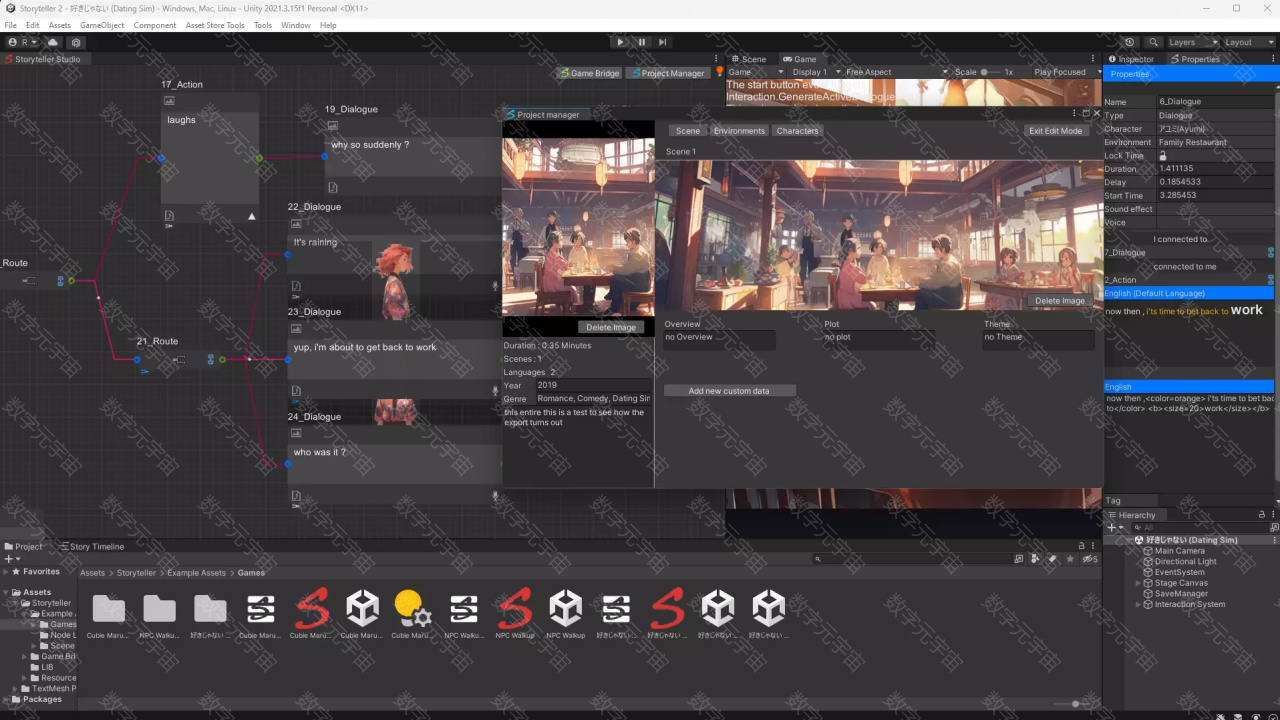Click the Step frame button

pyautogui.click(x=662, y=42)
